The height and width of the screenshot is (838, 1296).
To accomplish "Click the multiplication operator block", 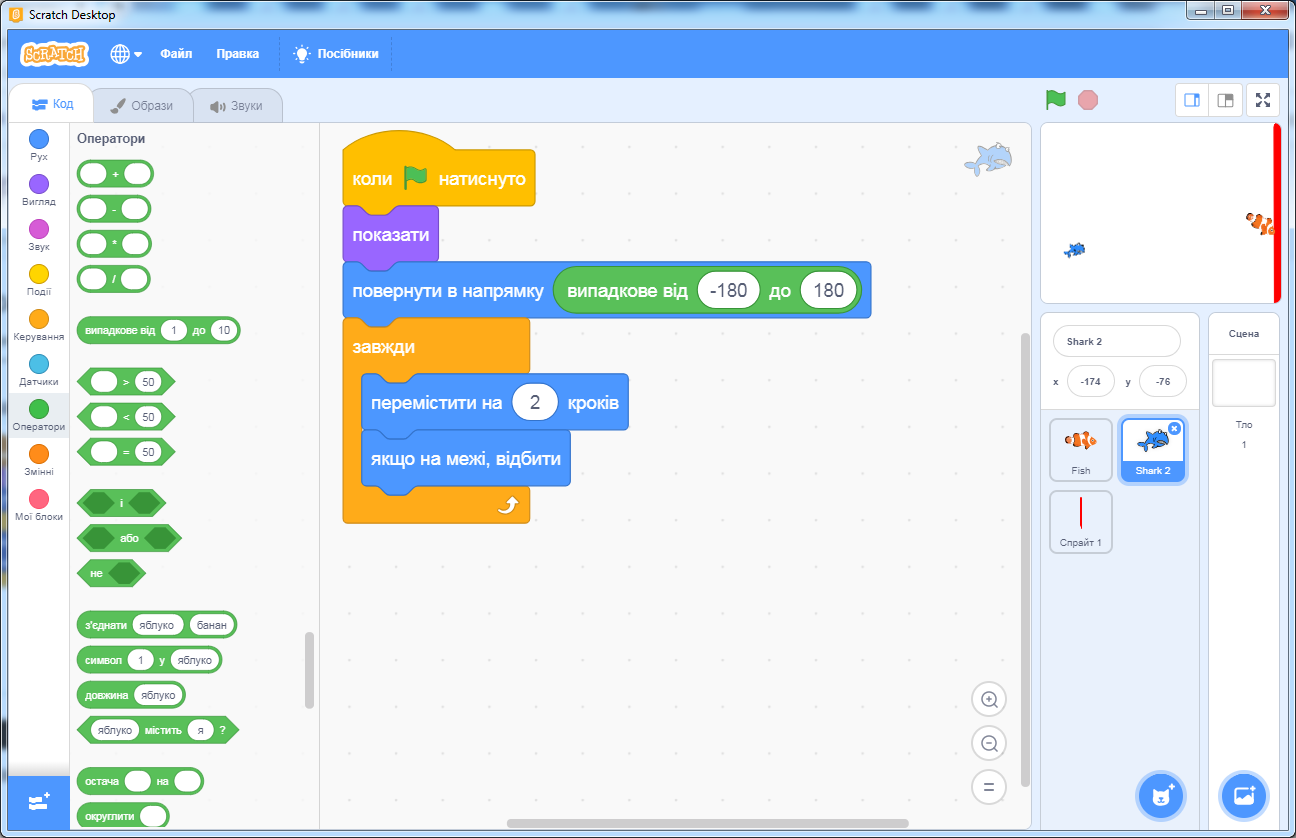I will tap(114, 244).
